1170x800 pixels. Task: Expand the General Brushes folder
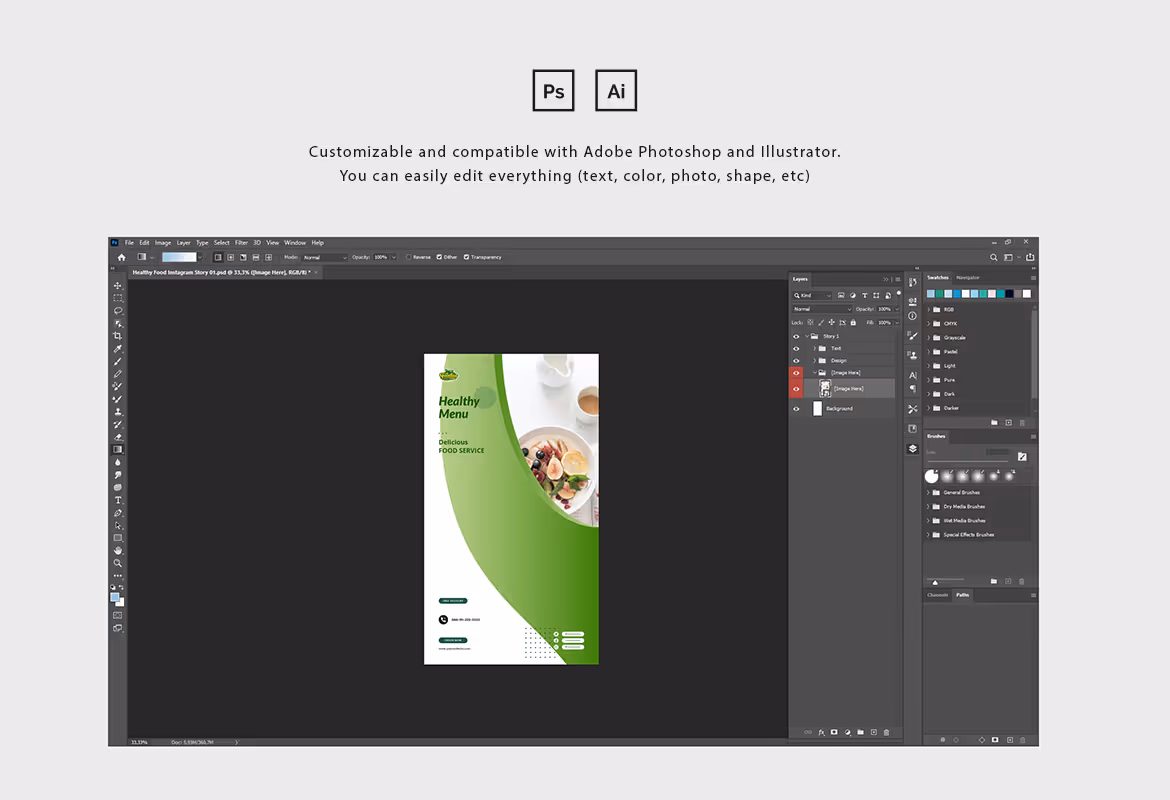point(928,493)
